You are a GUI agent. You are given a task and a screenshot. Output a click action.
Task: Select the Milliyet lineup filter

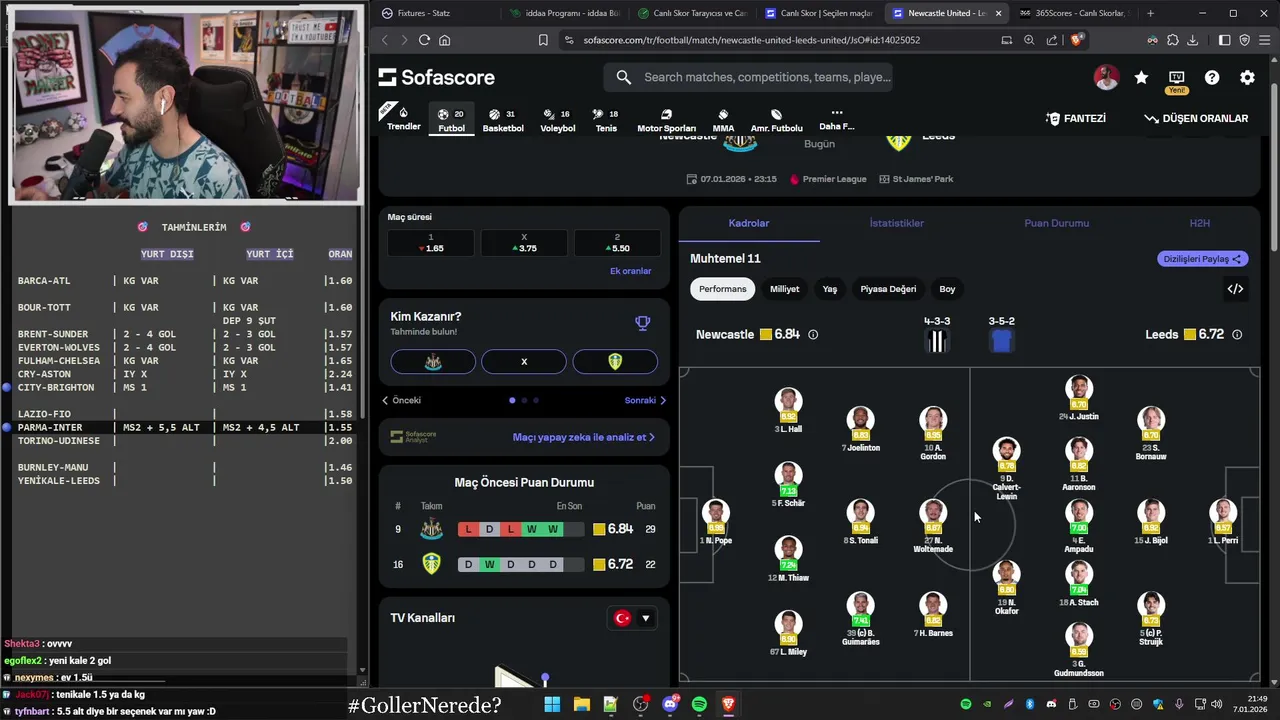tap(784, 289)
